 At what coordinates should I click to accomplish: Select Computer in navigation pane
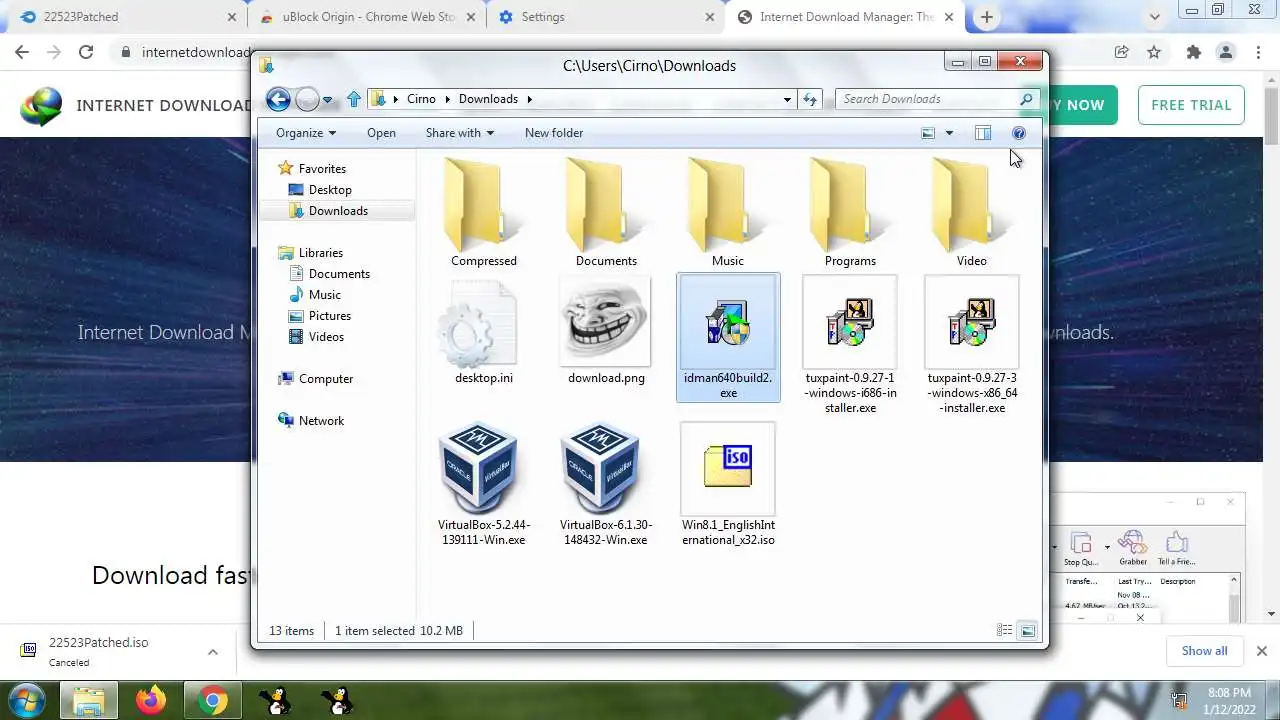[x=316, y=379]
